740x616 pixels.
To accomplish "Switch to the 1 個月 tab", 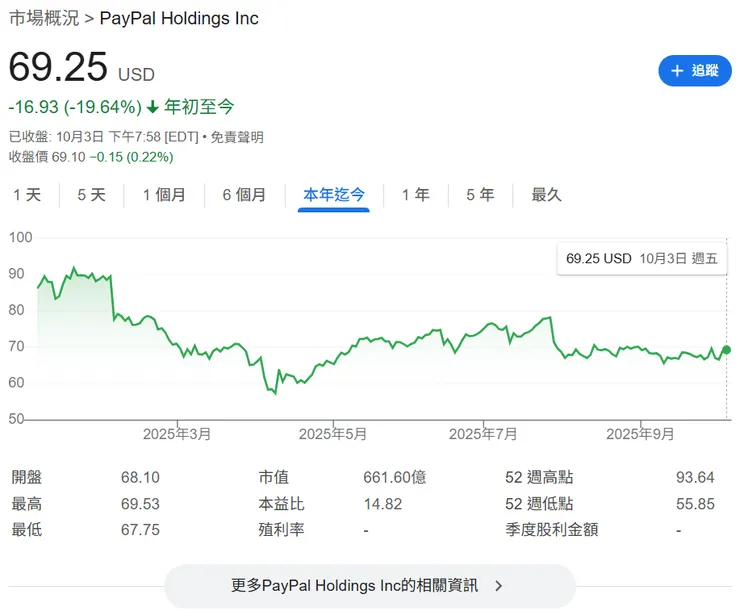I will tap(164, 194).
